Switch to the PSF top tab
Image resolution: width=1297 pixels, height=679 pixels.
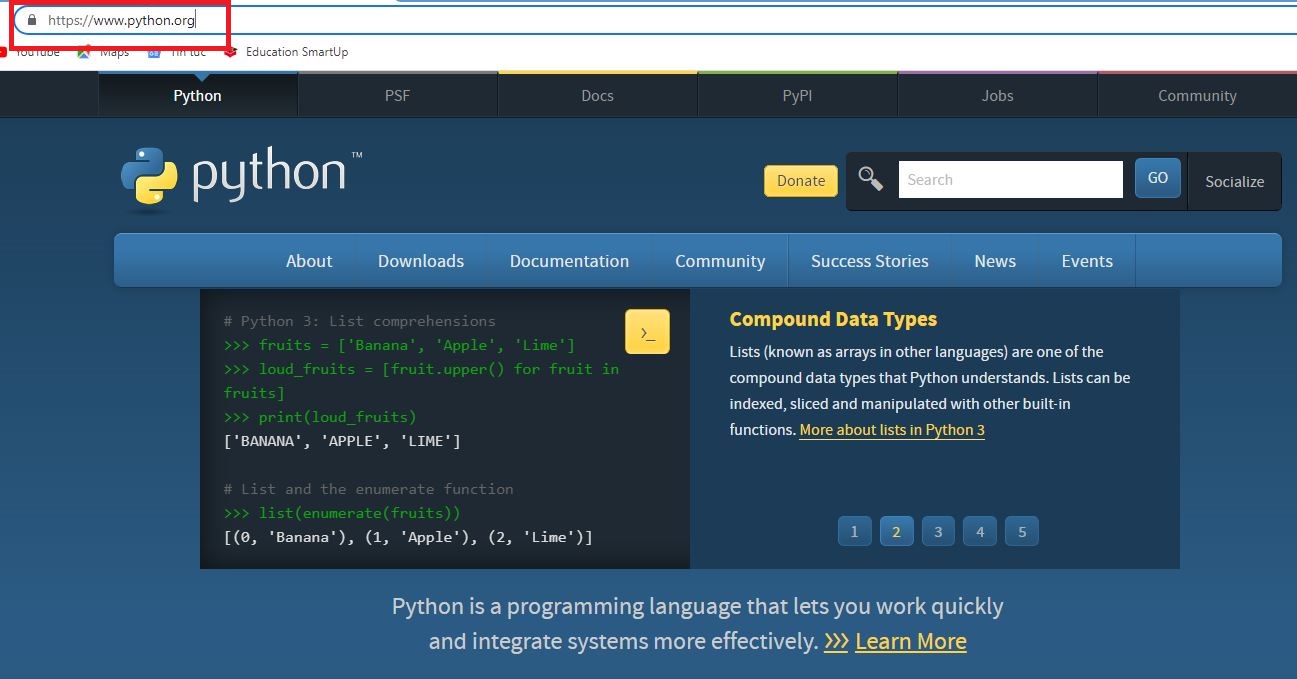pyautogui.click(x=397, y=96)
